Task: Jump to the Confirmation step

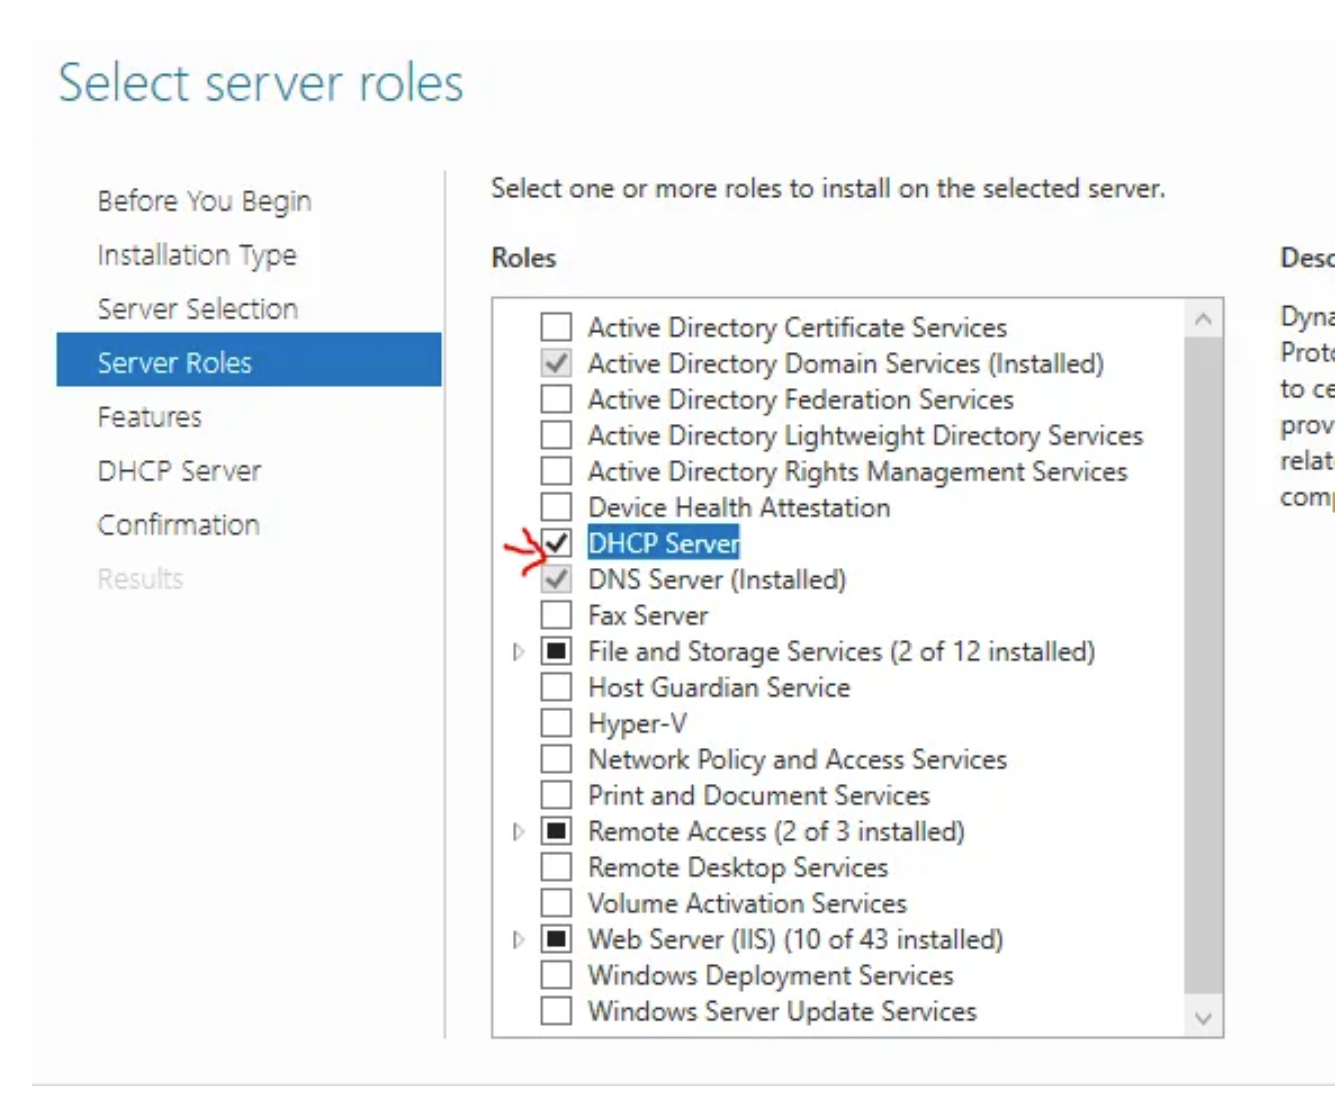Action: 179,525
